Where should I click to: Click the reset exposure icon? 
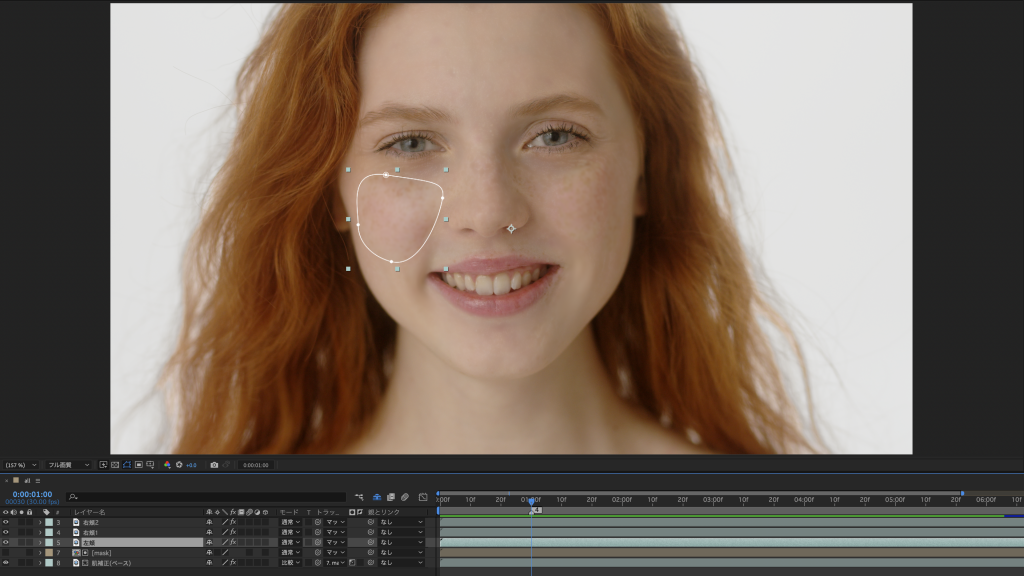(x=179, y=465)
